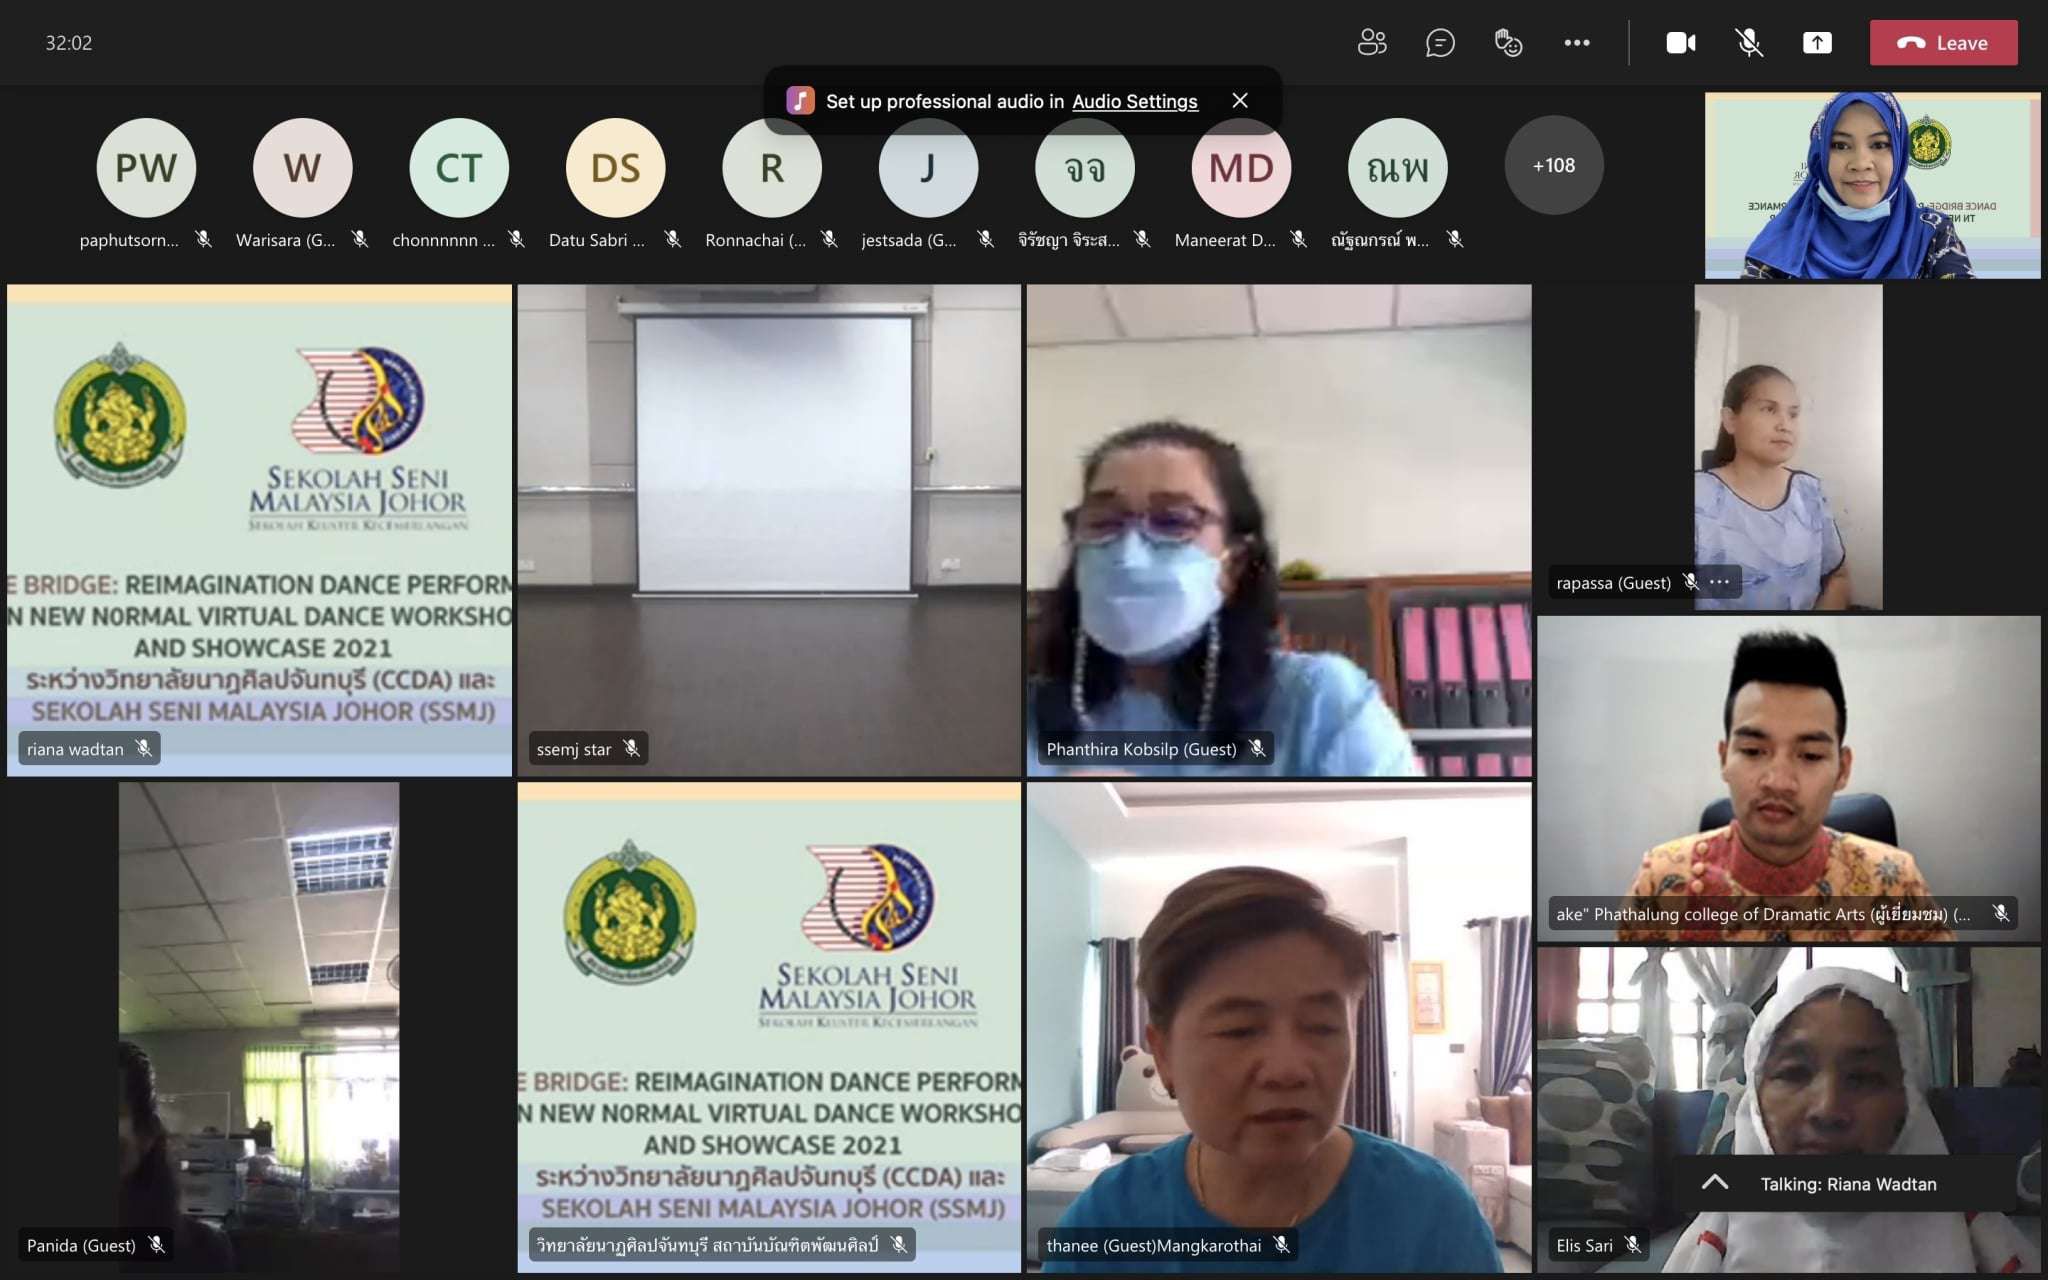
Task: Dismiss the professional audio notification
Action: pyautogui.click(x=1240, y=101)
